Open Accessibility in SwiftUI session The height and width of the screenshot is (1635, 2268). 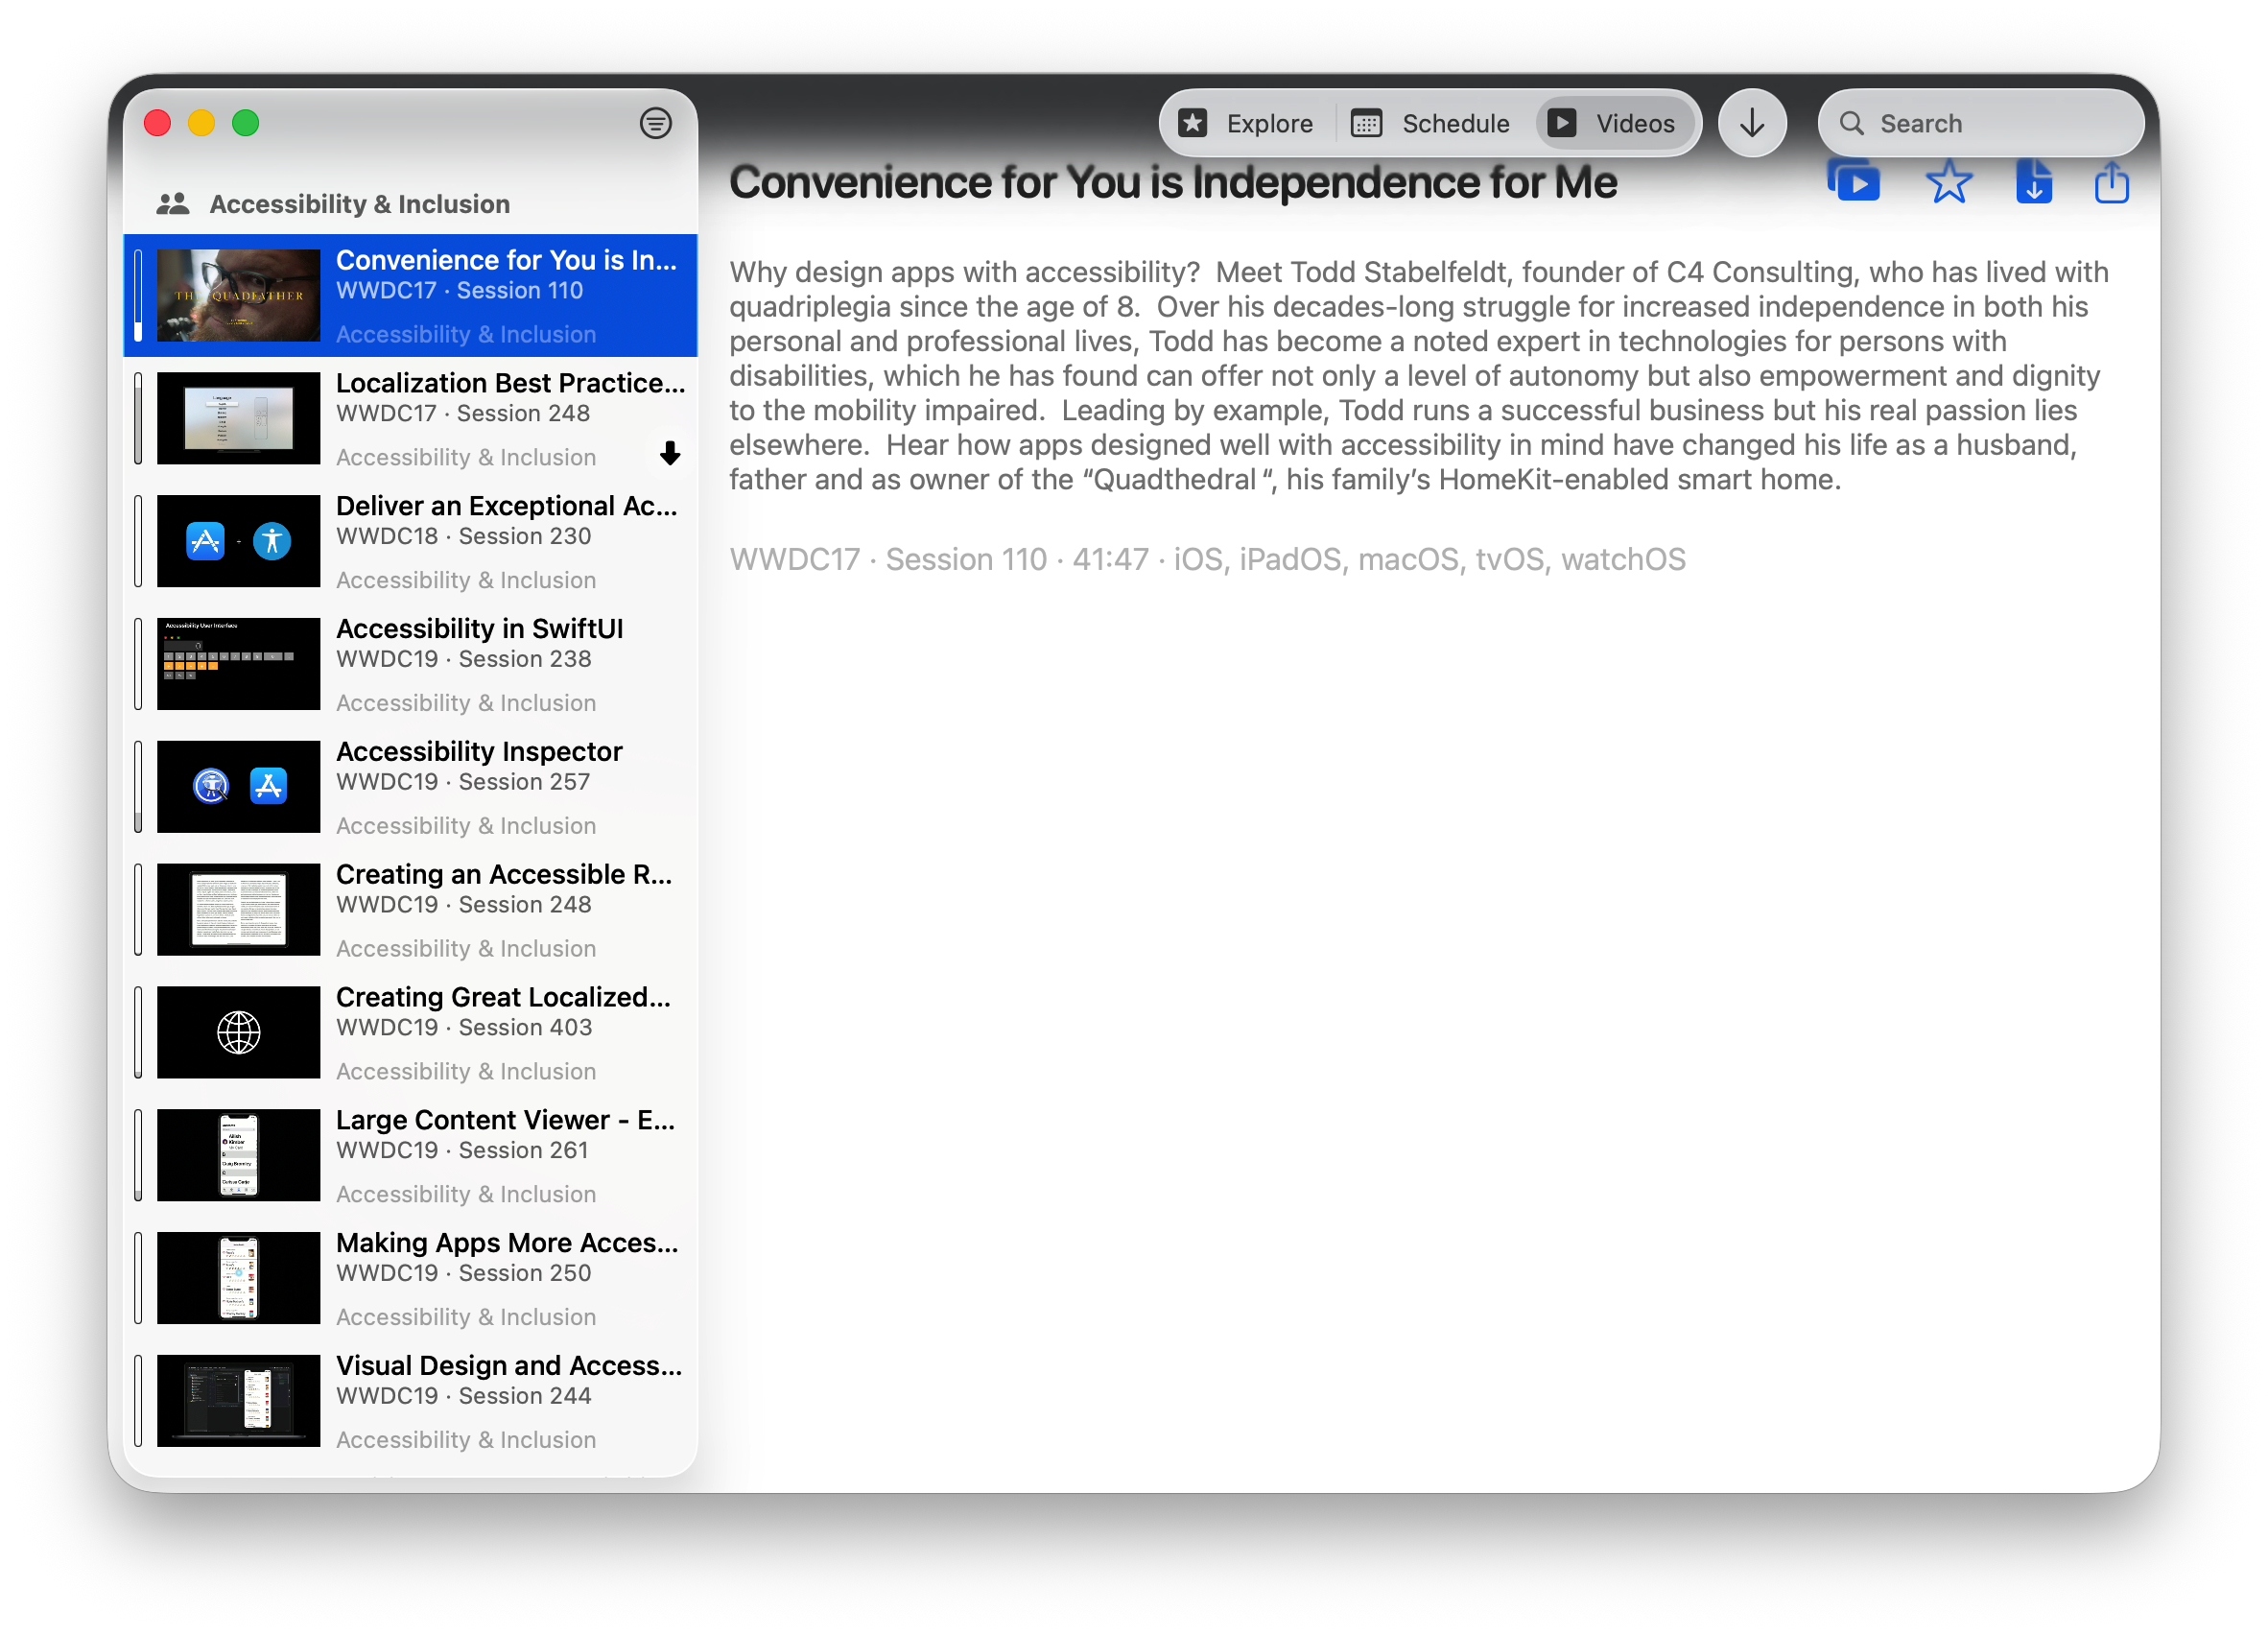(410, 664)
